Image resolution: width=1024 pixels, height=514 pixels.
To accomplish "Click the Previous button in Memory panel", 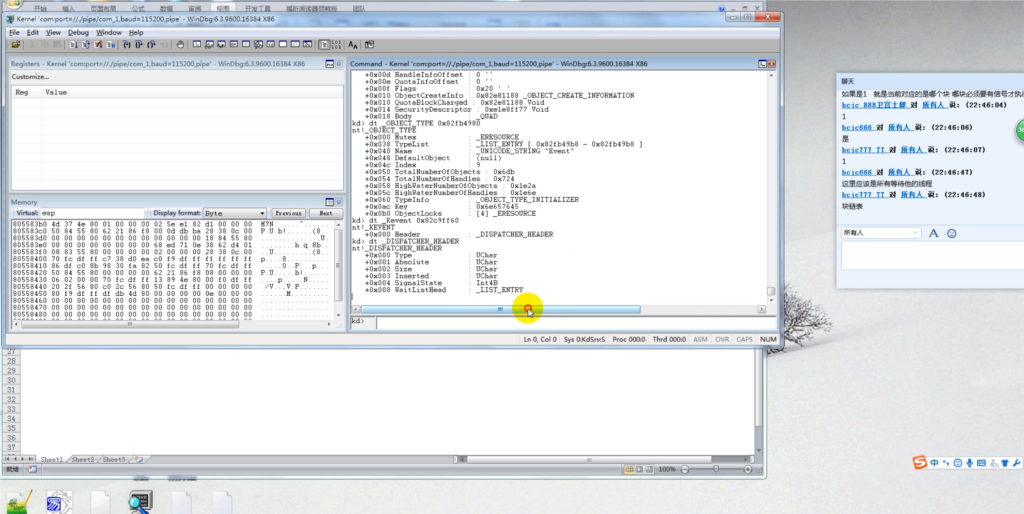I will click(x=288, y=213).
